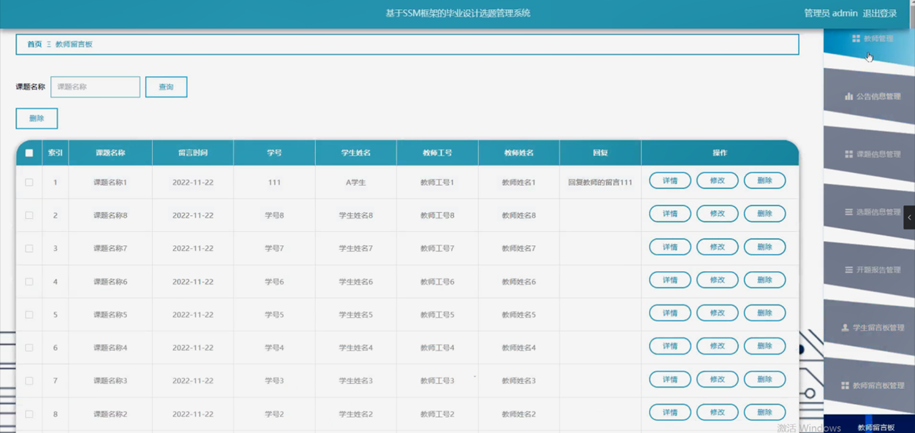Click the 留言时间 column header
This screenshot has width=915, height=433.
pyautogui.click(x=193, y=153)
